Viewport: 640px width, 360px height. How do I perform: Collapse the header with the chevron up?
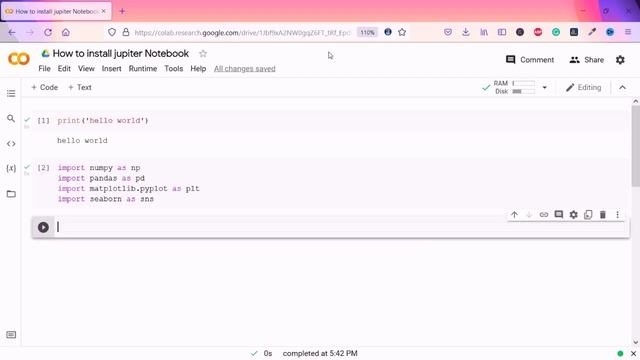point(622,87)
